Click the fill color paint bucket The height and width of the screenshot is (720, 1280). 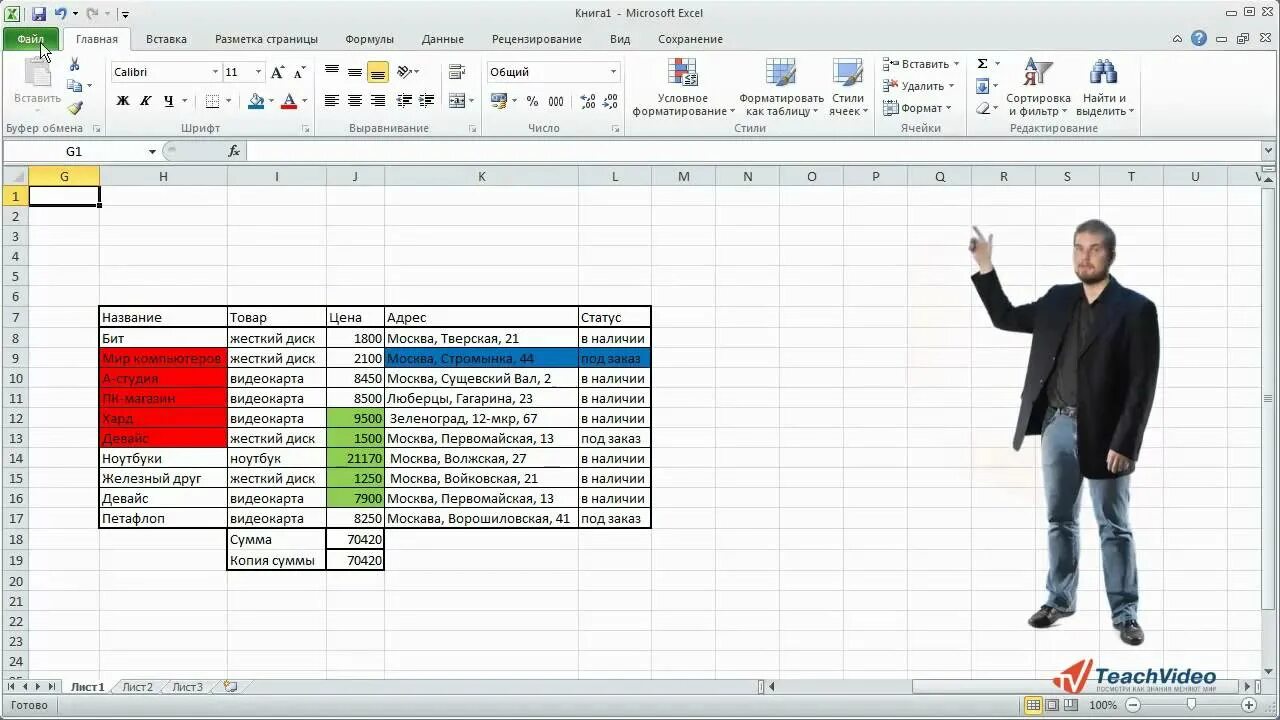[256, 101]
